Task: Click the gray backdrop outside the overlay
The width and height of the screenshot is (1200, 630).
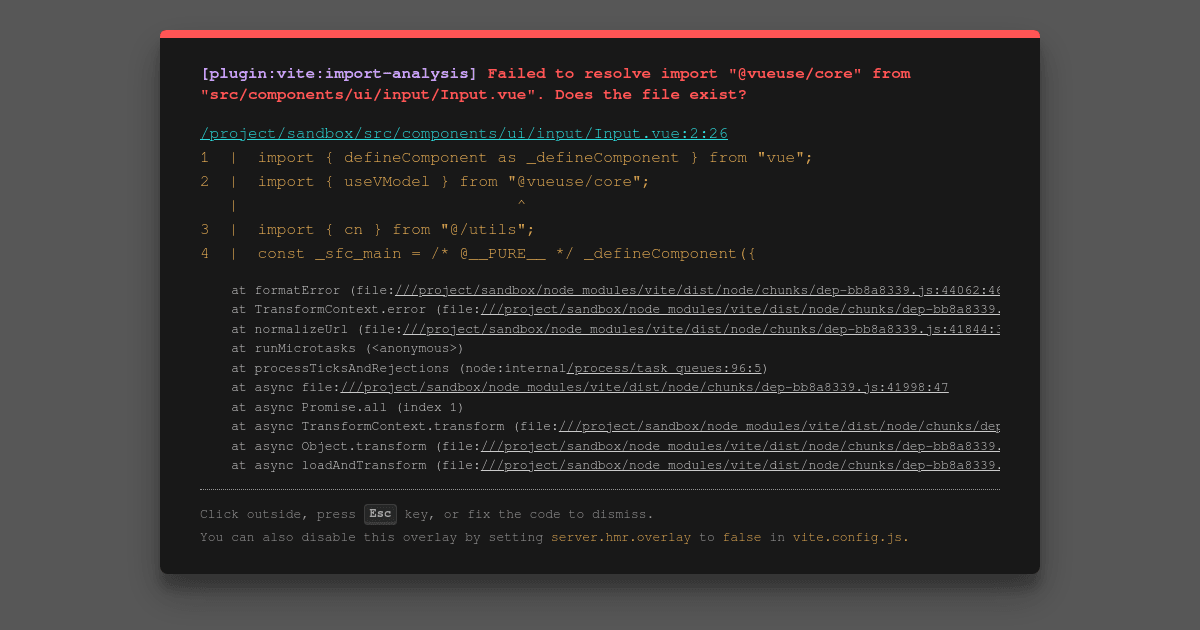Action: pyautogui.click(x=80, y=315)
